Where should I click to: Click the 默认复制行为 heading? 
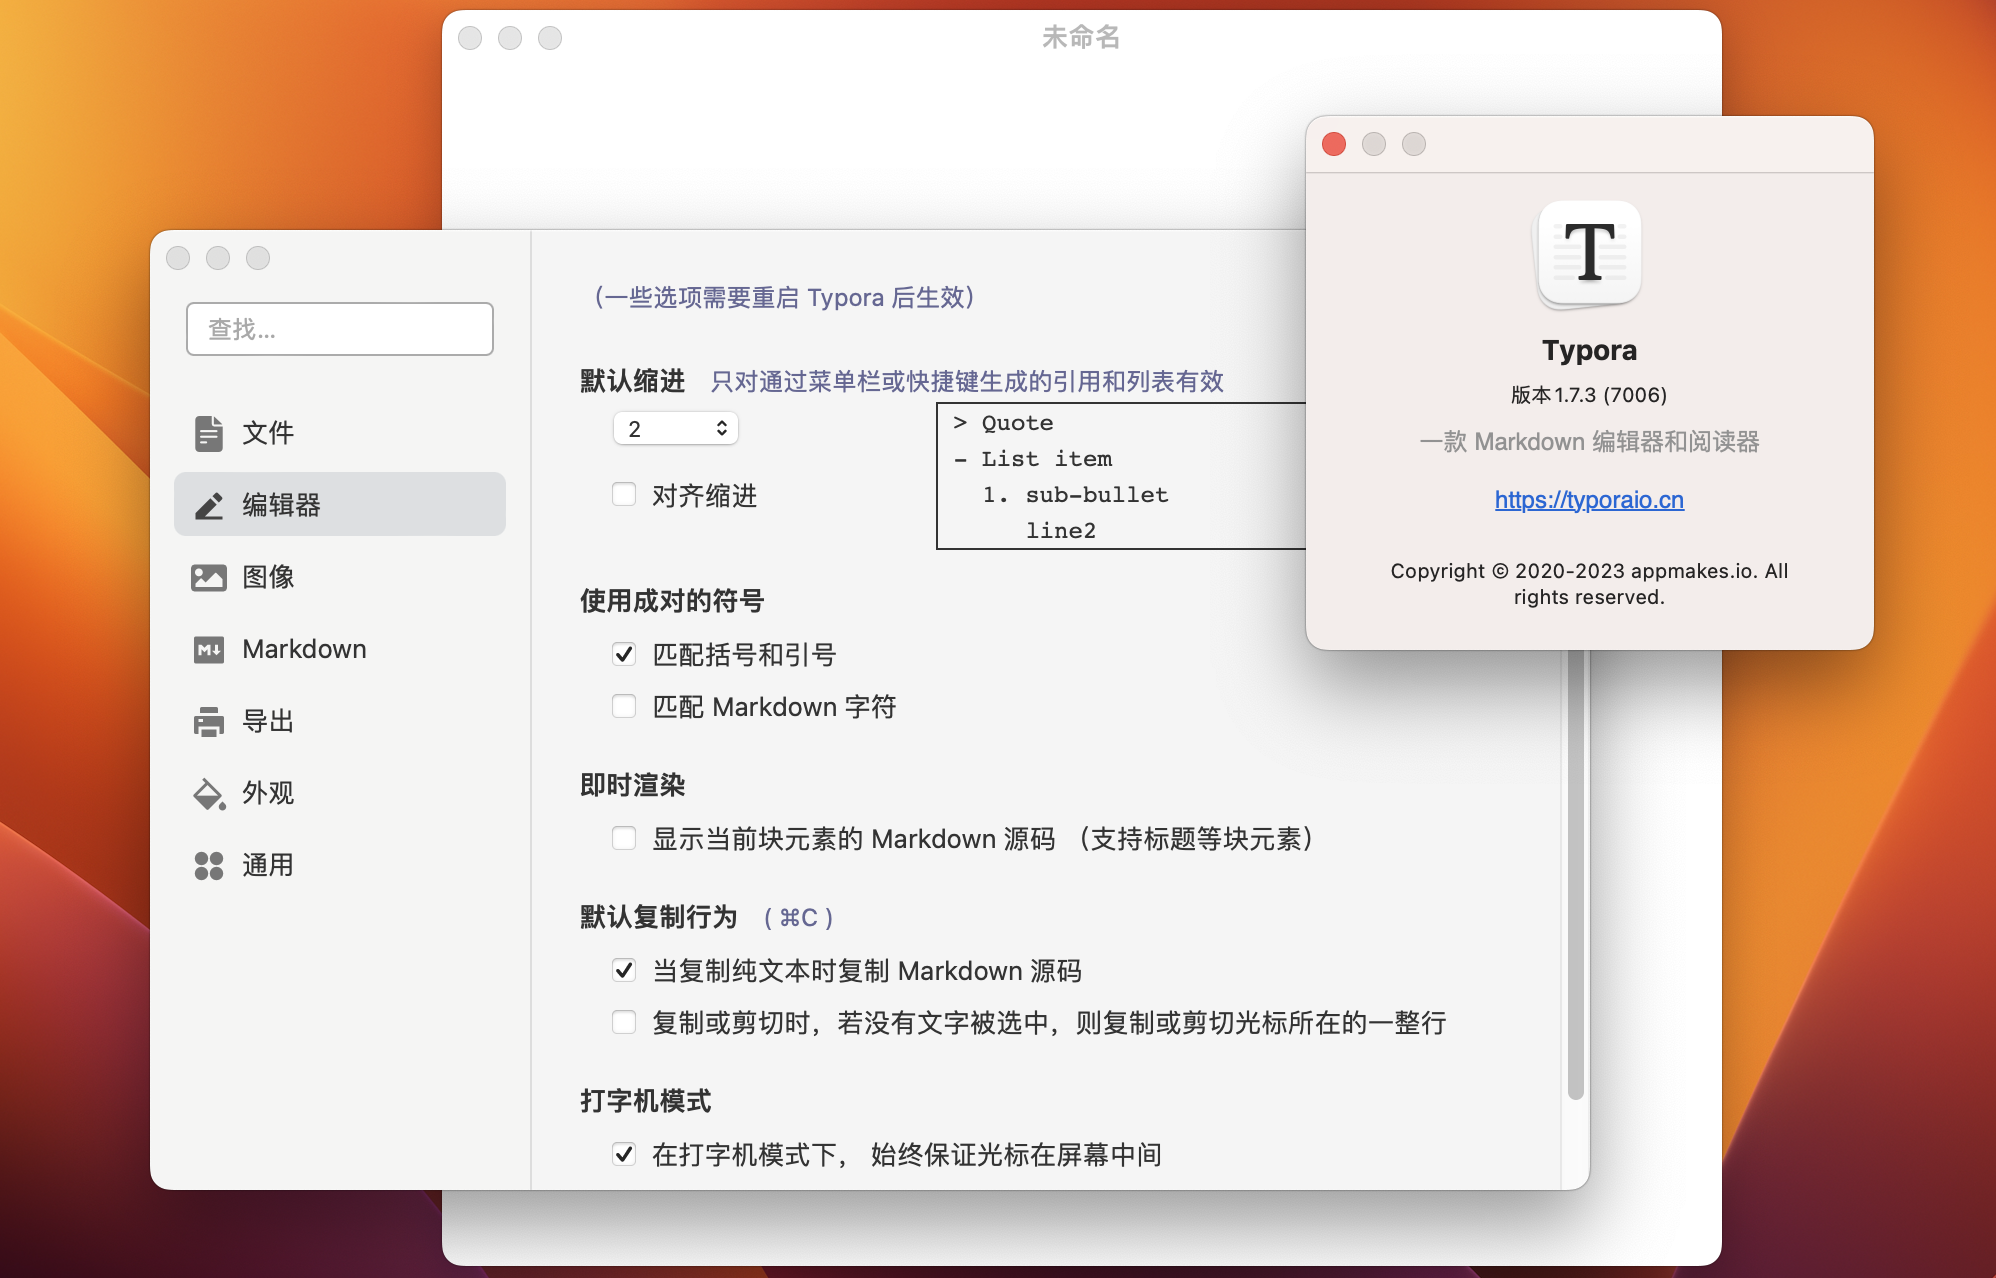pyautogui.click(x=658, y=917)
